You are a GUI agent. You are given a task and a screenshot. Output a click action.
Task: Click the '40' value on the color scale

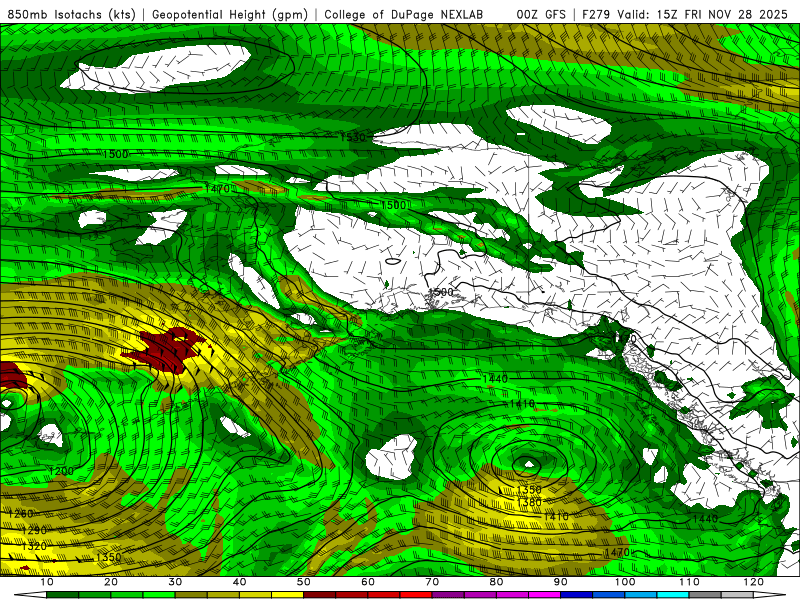tap(239, 582)
